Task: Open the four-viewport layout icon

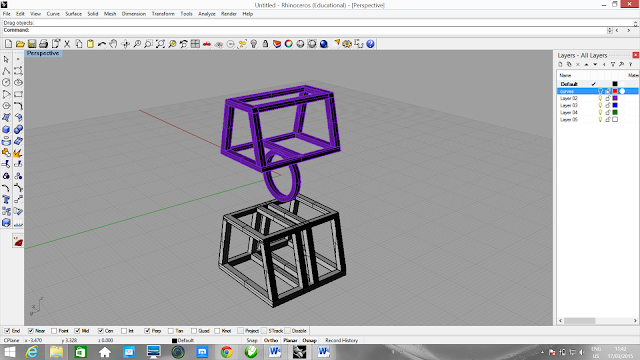Action: point(196,44)
